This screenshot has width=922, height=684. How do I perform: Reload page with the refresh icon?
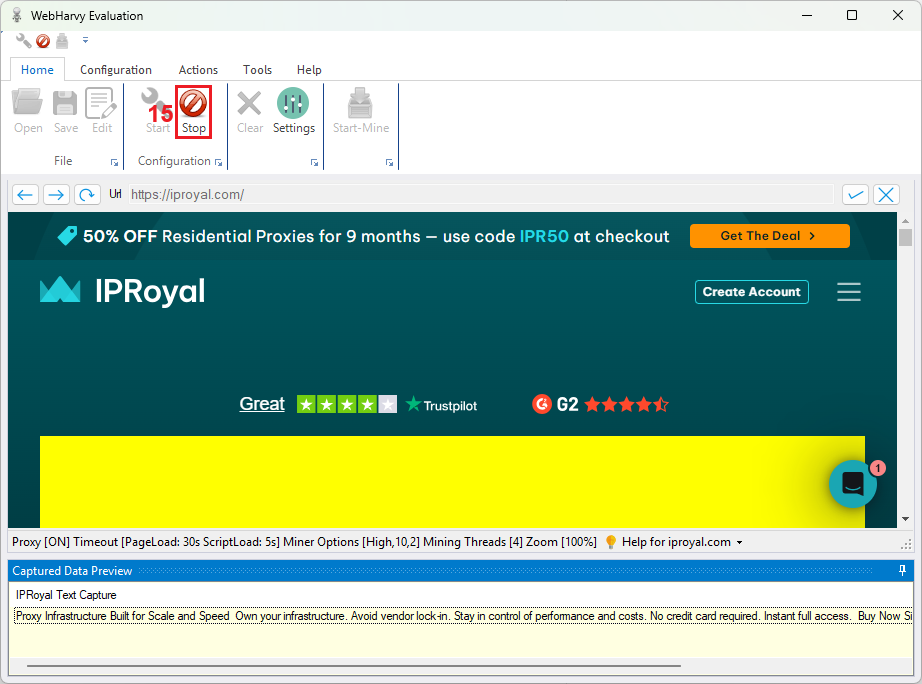[x=88, y=195]
